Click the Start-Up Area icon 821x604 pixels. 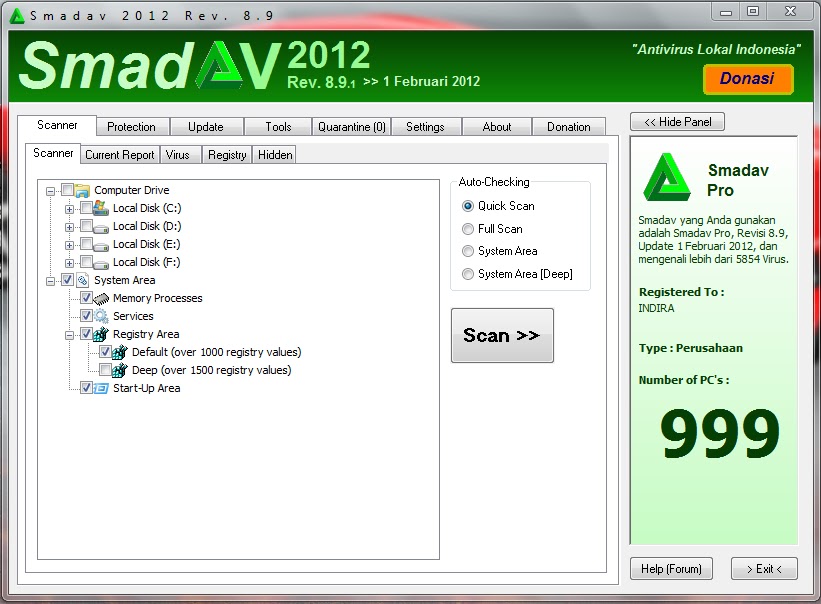click(x=102, y=388)
